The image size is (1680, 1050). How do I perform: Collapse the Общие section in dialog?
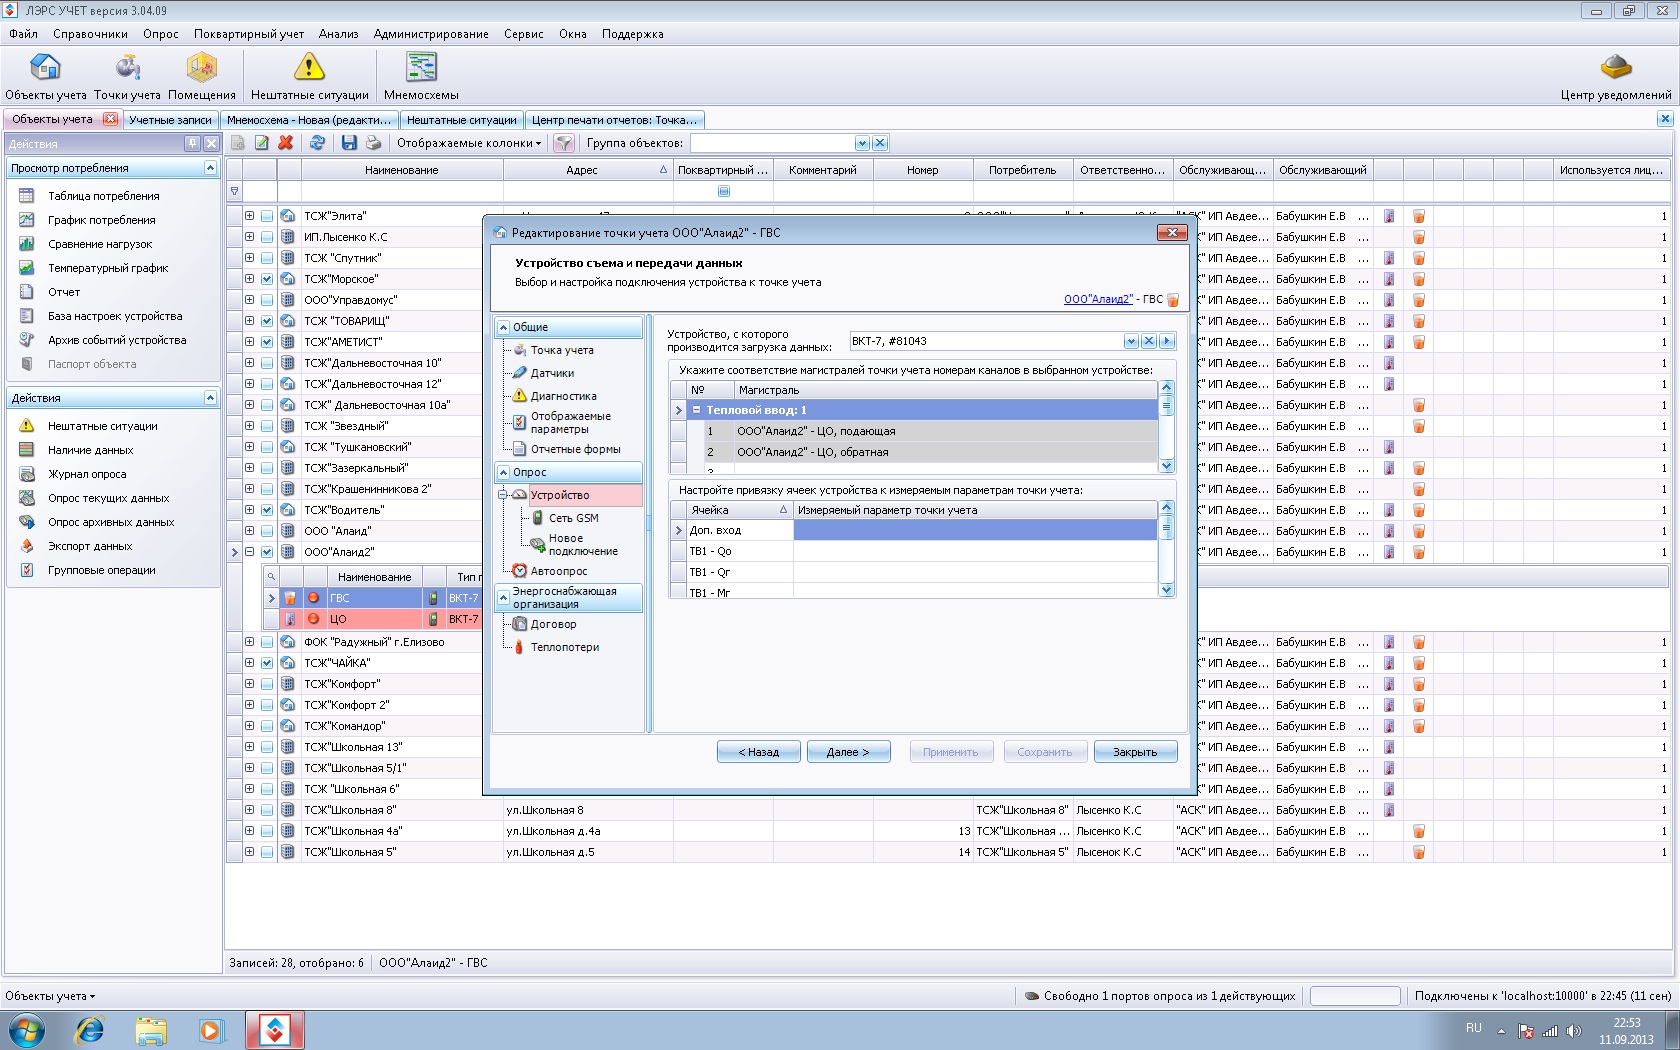pos(504,327)
